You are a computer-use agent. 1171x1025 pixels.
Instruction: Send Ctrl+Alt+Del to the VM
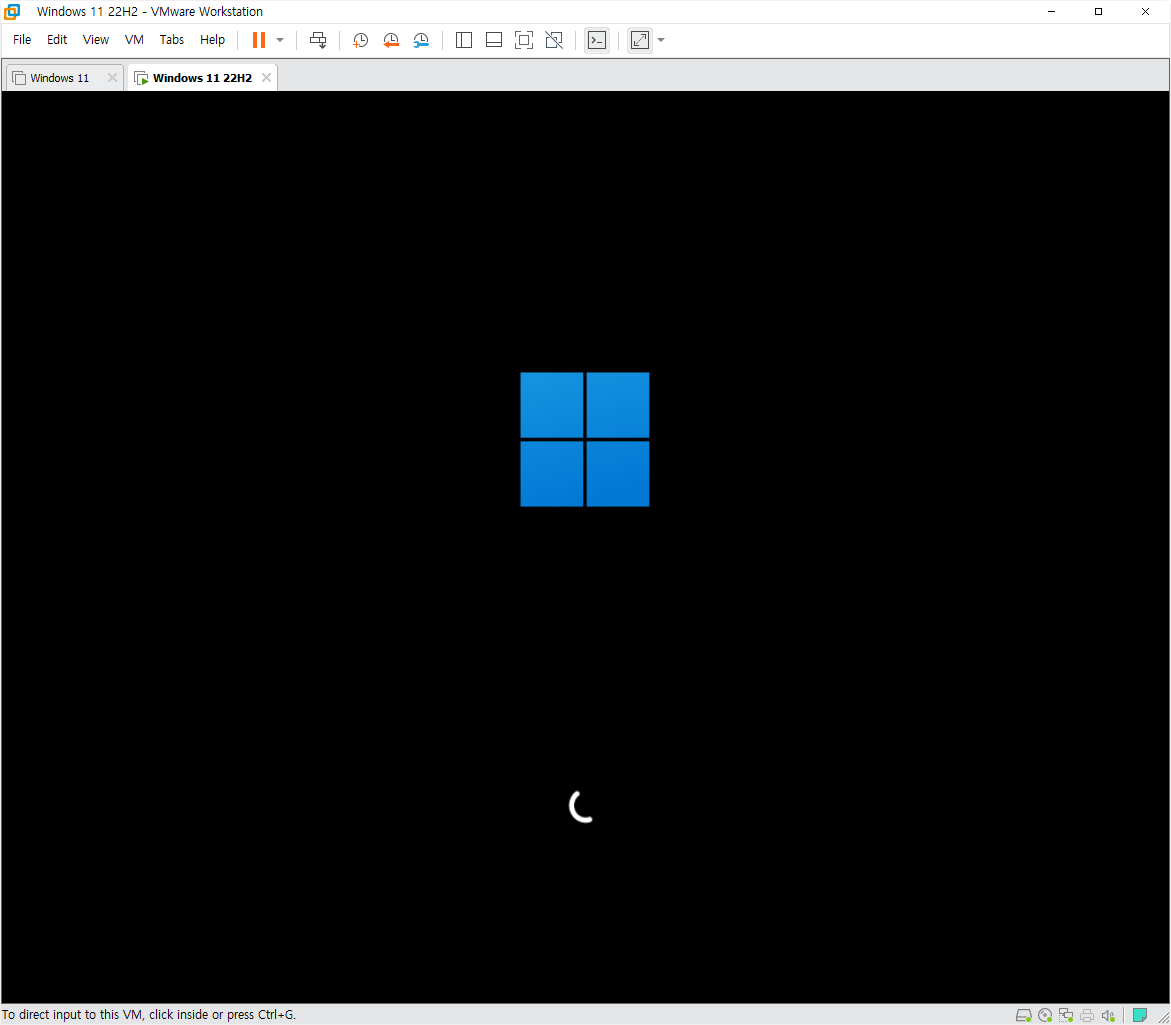318,40
